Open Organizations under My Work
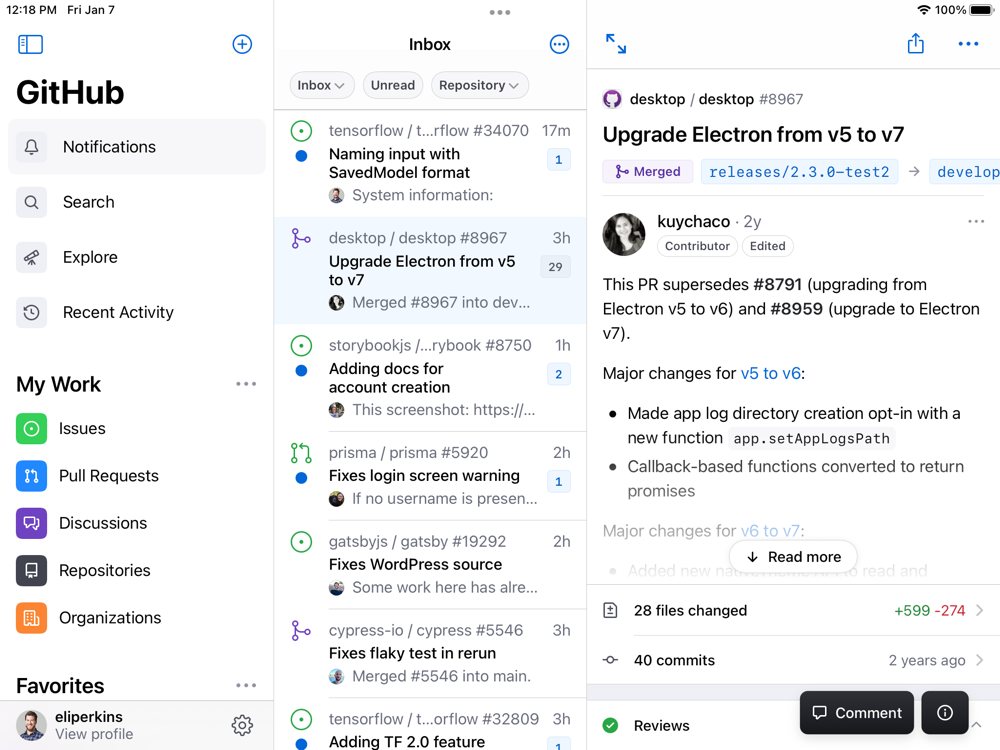Viewport: 1000px width, 750px height. pyautogui.click(x=136, y=618)
